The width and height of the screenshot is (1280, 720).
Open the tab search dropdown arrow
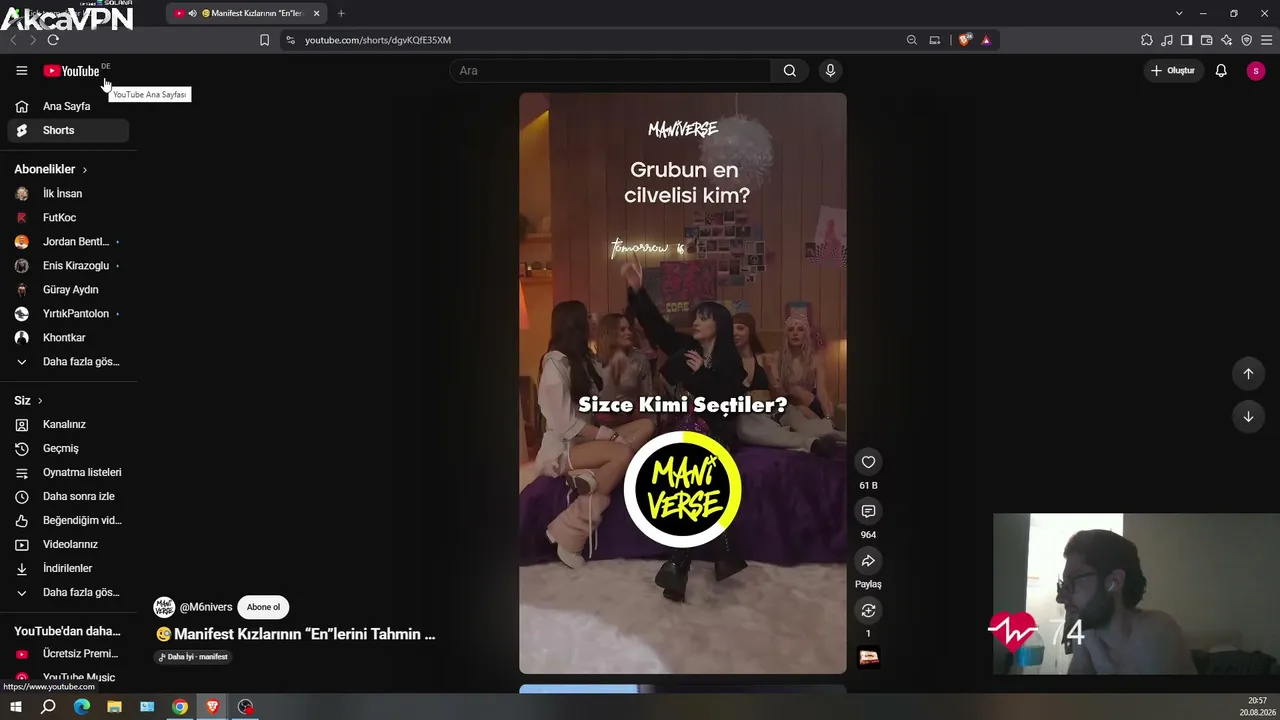[x=1179, y=13]
